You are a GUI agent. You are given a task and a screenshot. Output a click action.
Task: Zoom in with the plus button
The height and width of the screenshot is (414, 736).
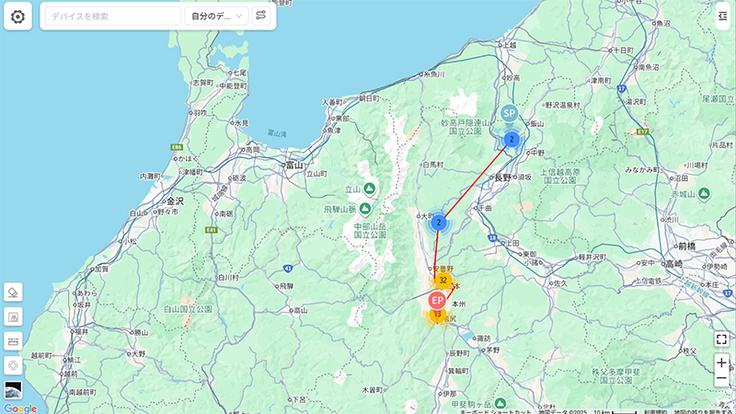pos(721,362)
